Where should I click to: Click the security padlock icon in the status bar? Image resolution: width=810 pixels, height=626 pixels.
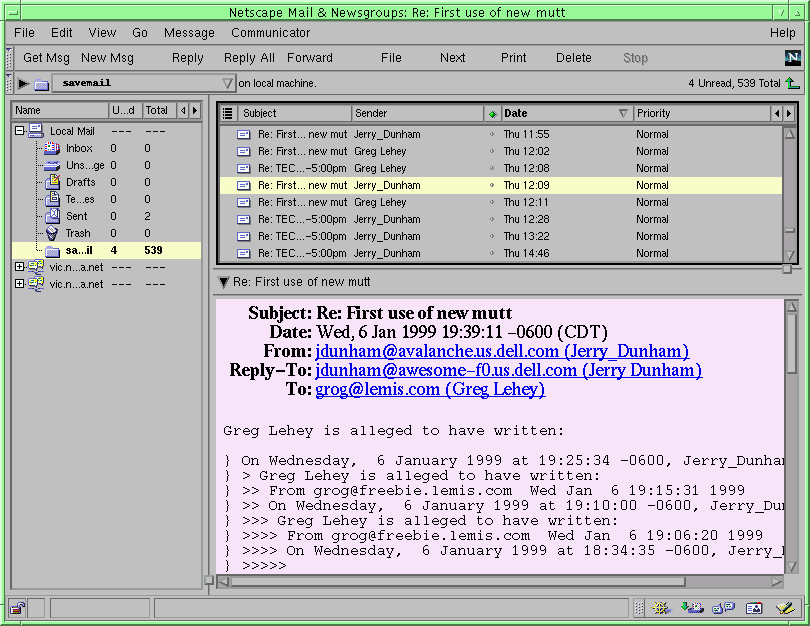(x=17, y=608)
